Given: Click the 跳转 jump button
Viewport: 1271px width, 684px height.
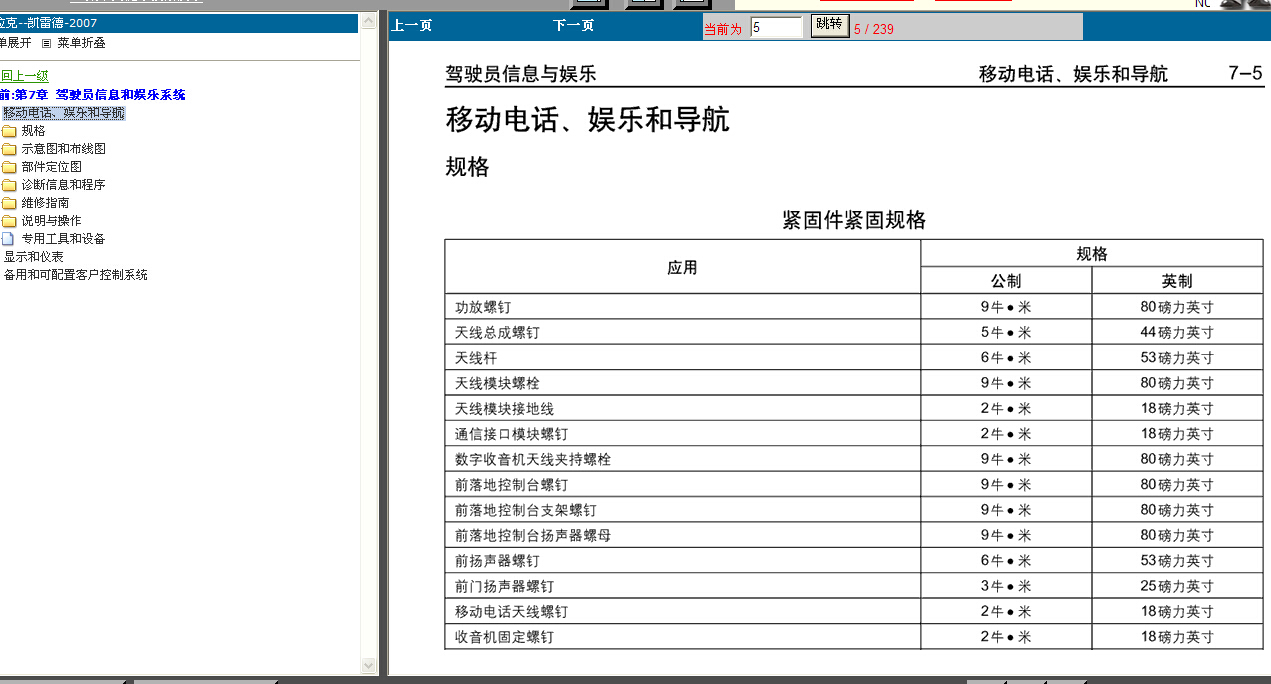Looking at the screenshot, I should 829,25.
